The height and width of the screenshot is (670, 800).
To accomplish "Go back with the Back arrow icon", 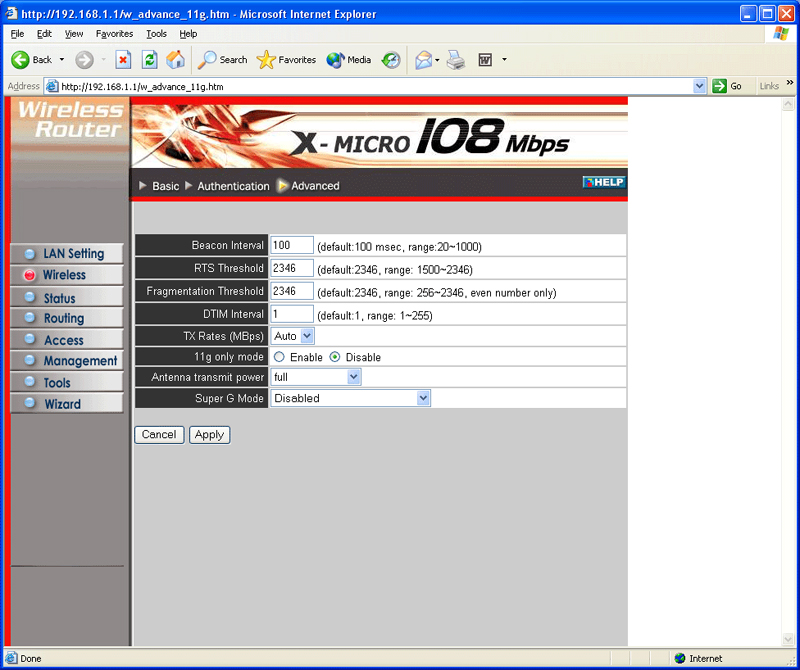I will pyautogui.click(x=20, y=60).
